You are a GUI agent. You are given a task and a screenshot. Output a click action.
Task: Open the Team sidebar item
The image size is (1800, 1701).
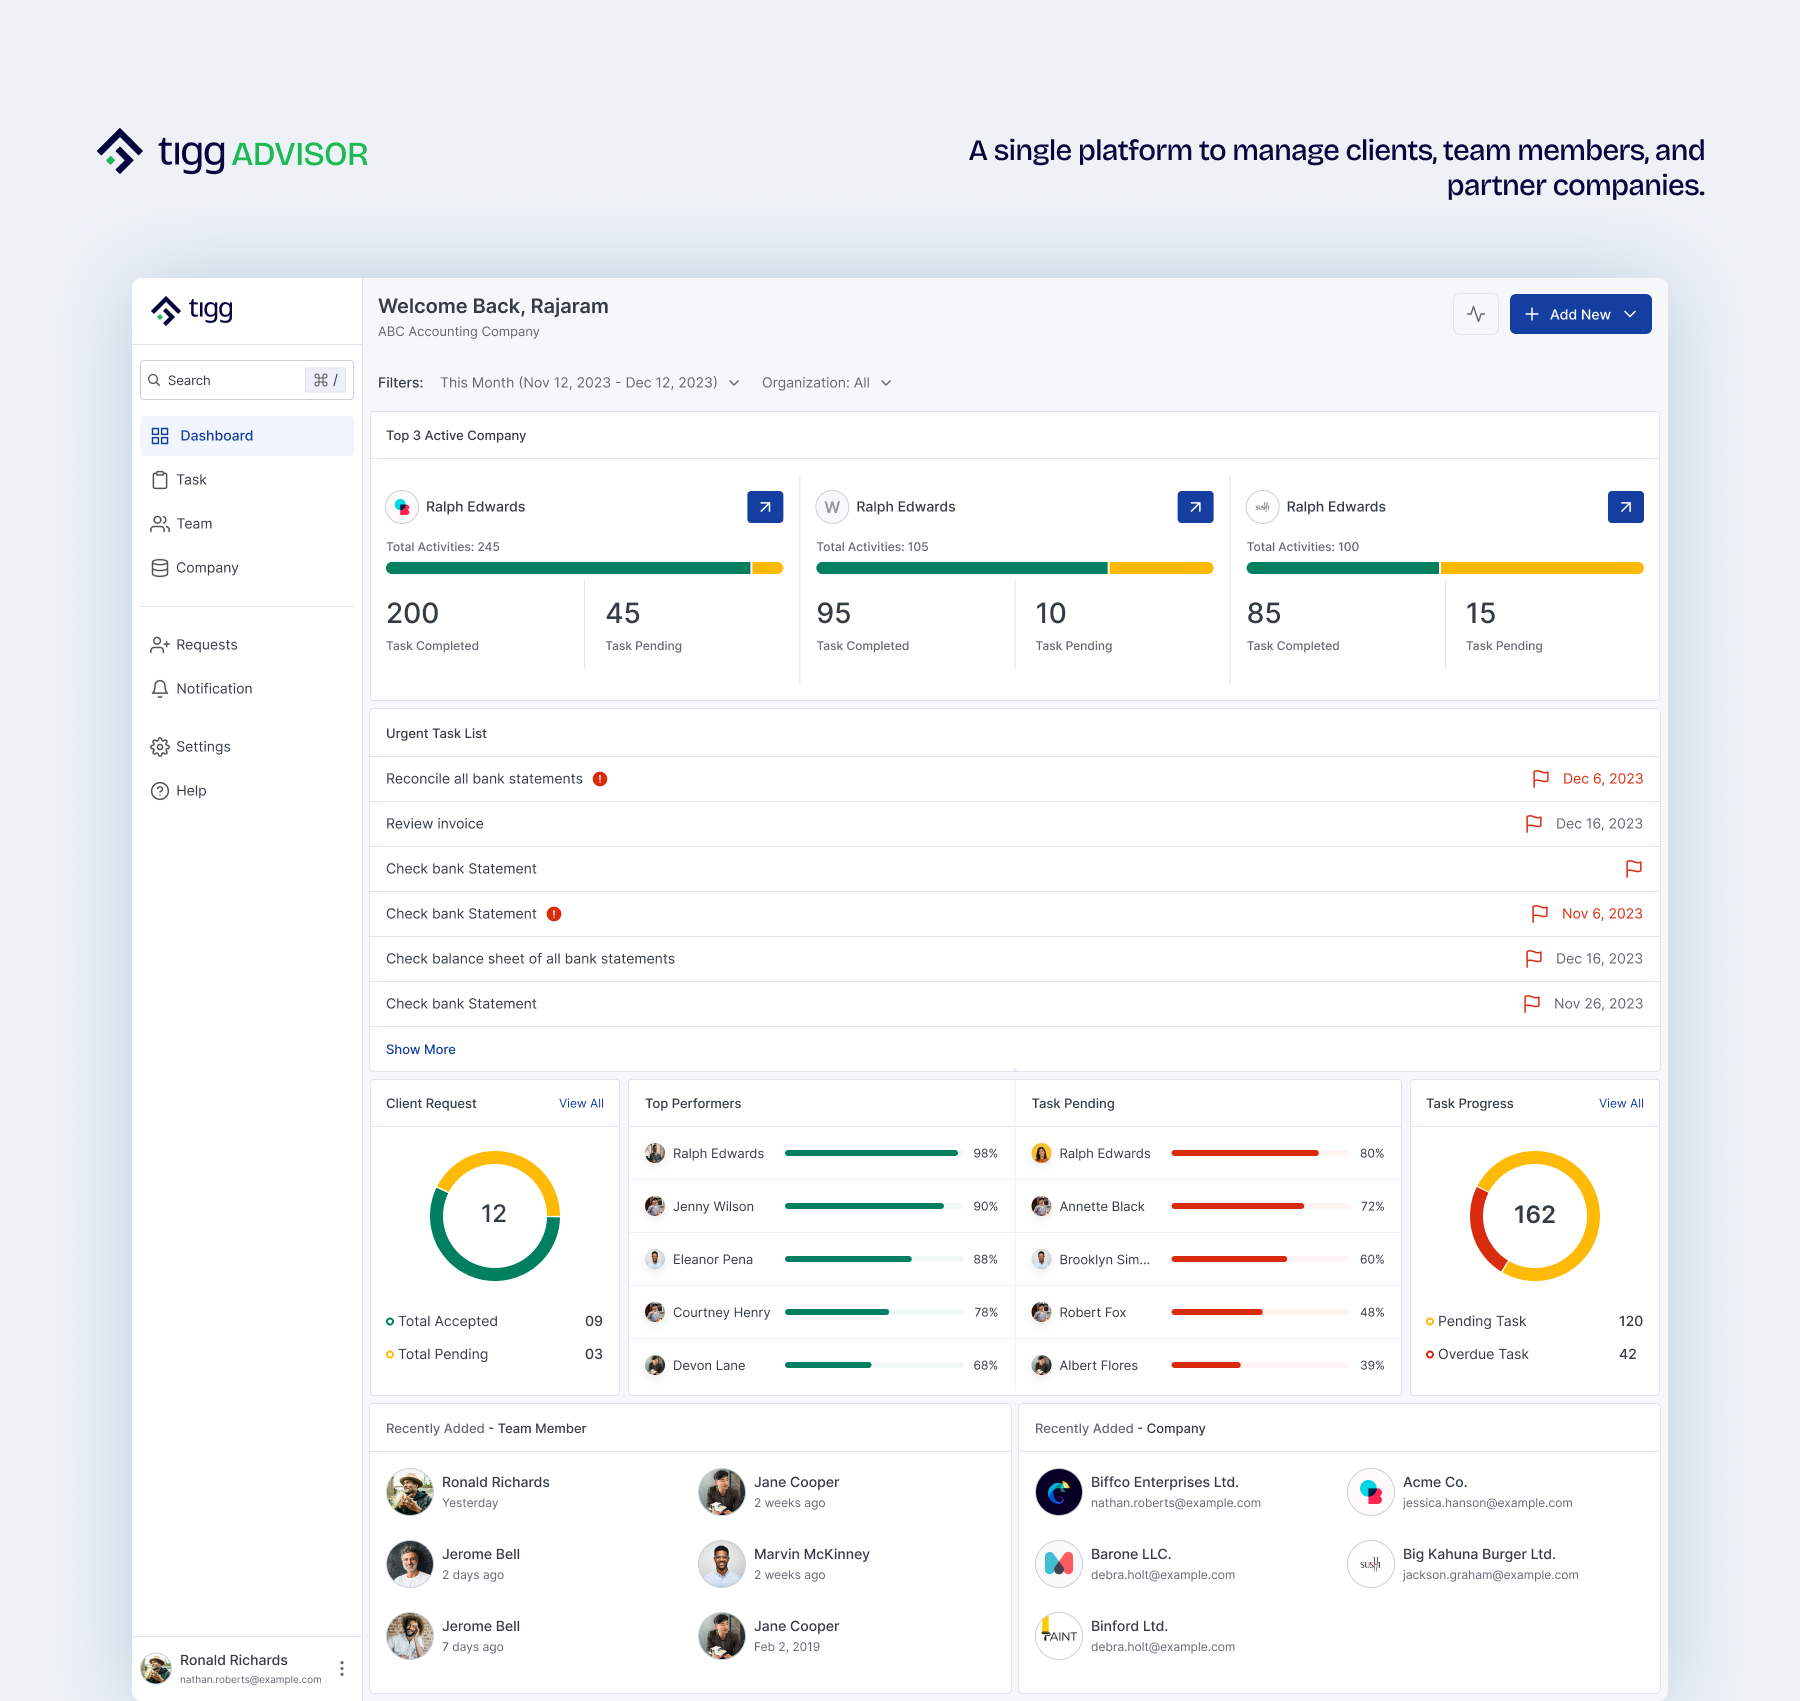[247, 524]
